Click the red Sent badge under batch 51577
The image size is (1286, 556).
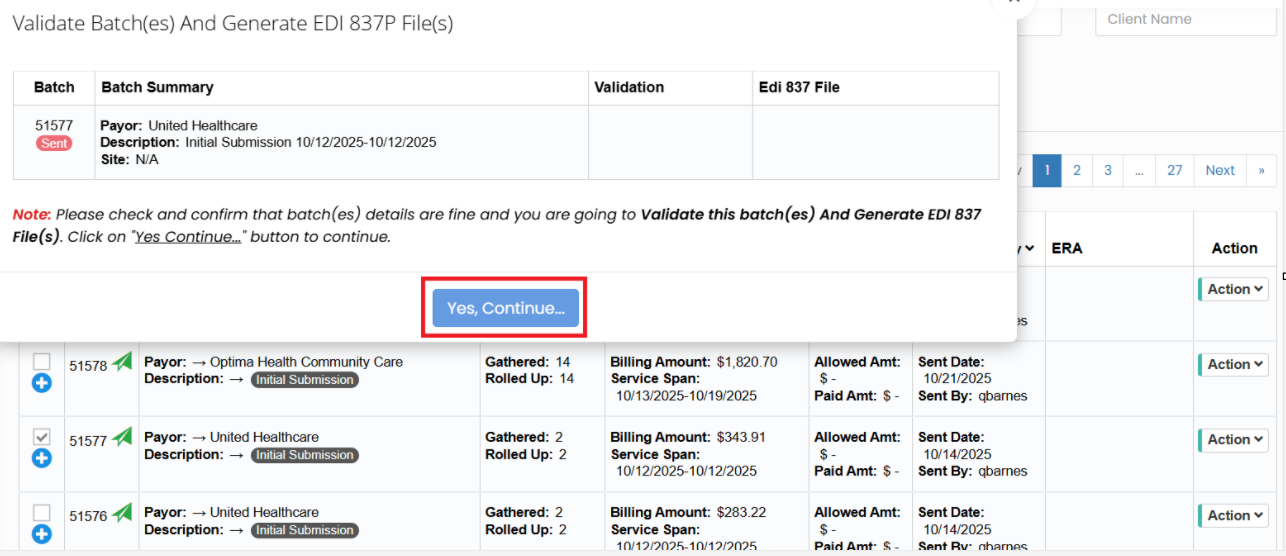pos(54,143)
